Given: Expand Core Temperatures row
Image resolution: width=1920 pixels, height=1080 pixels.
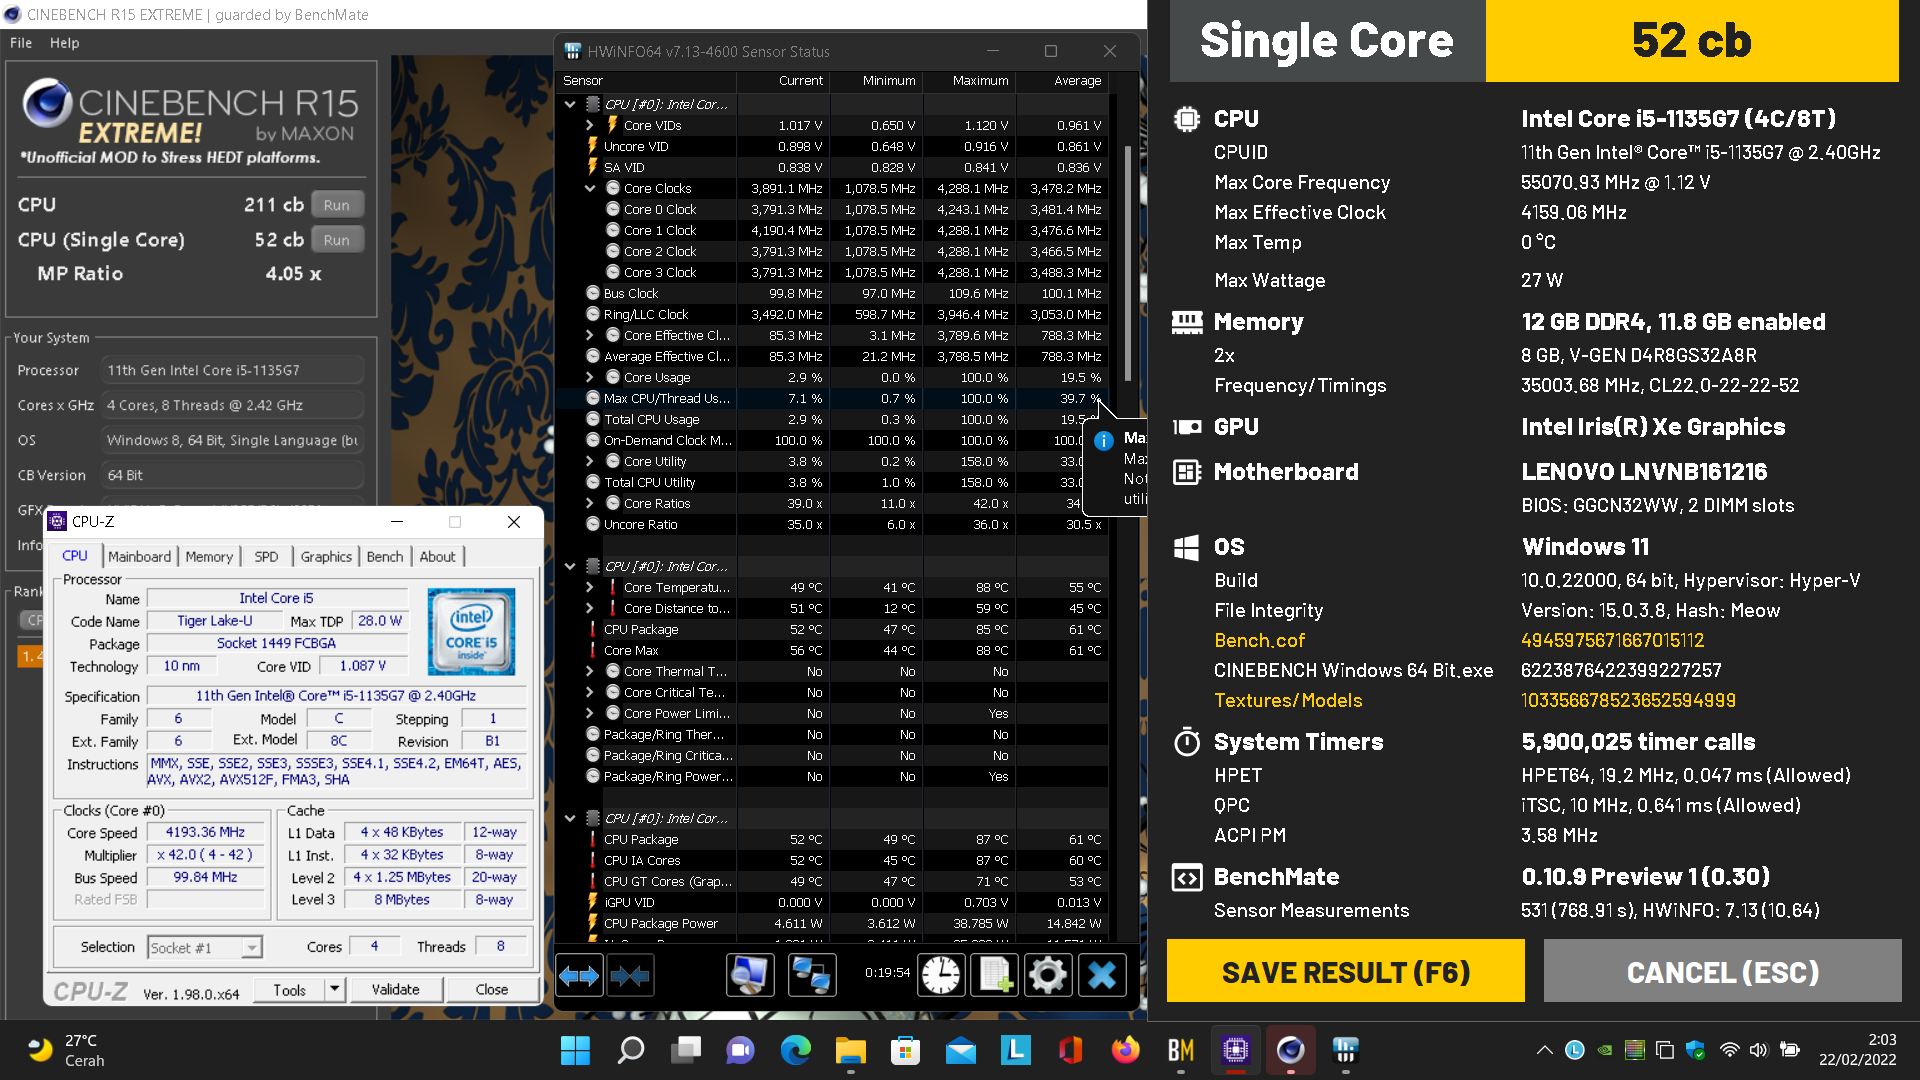Looking at the screenshot, I should click(x=590, y=587).
